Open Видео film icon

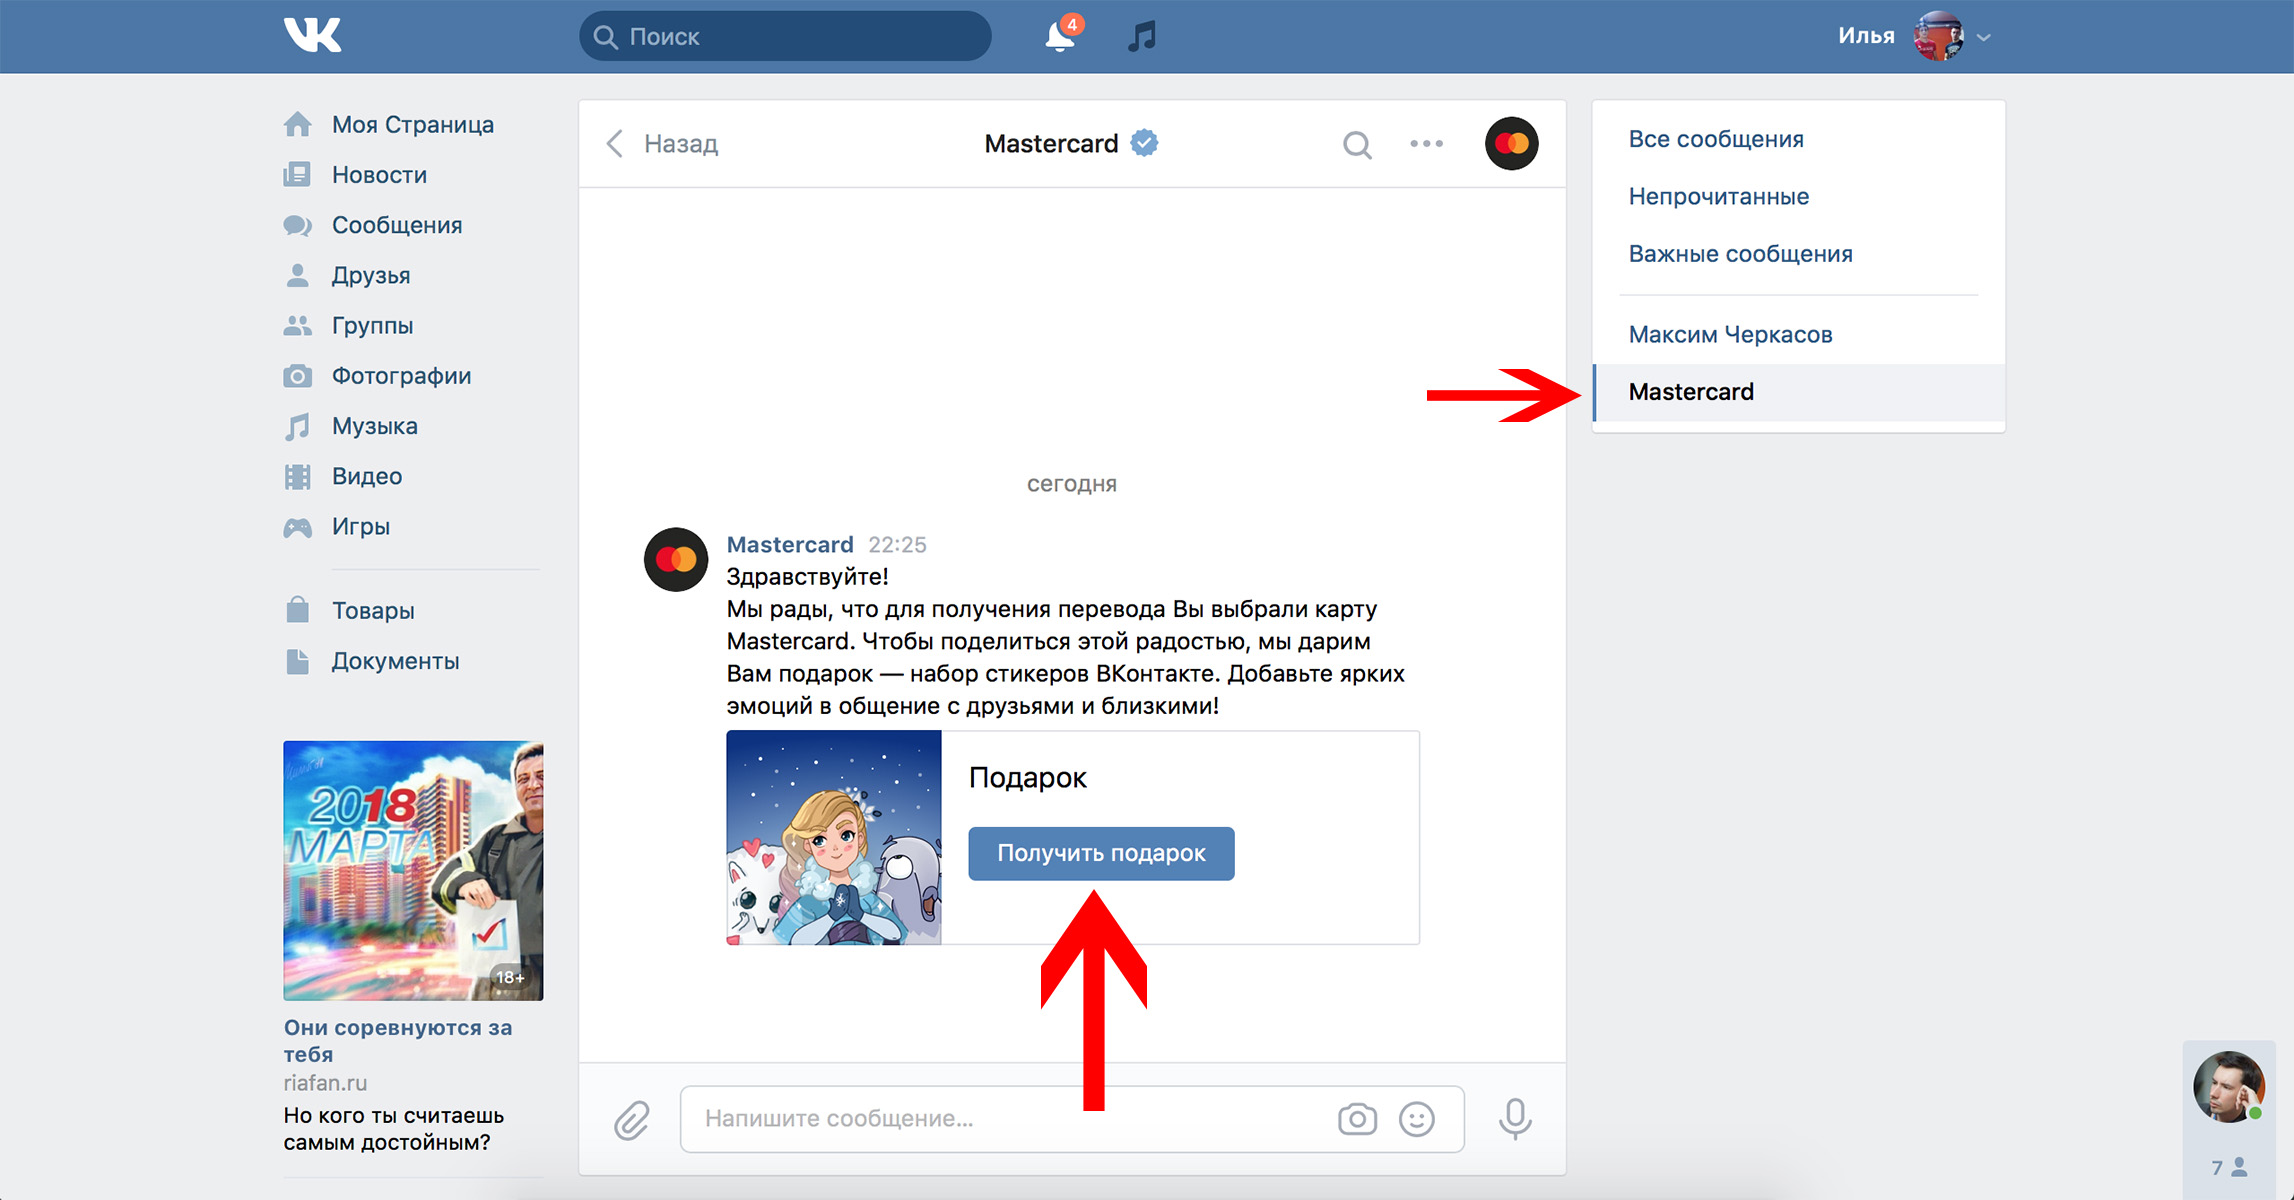(x=297, y=476)
